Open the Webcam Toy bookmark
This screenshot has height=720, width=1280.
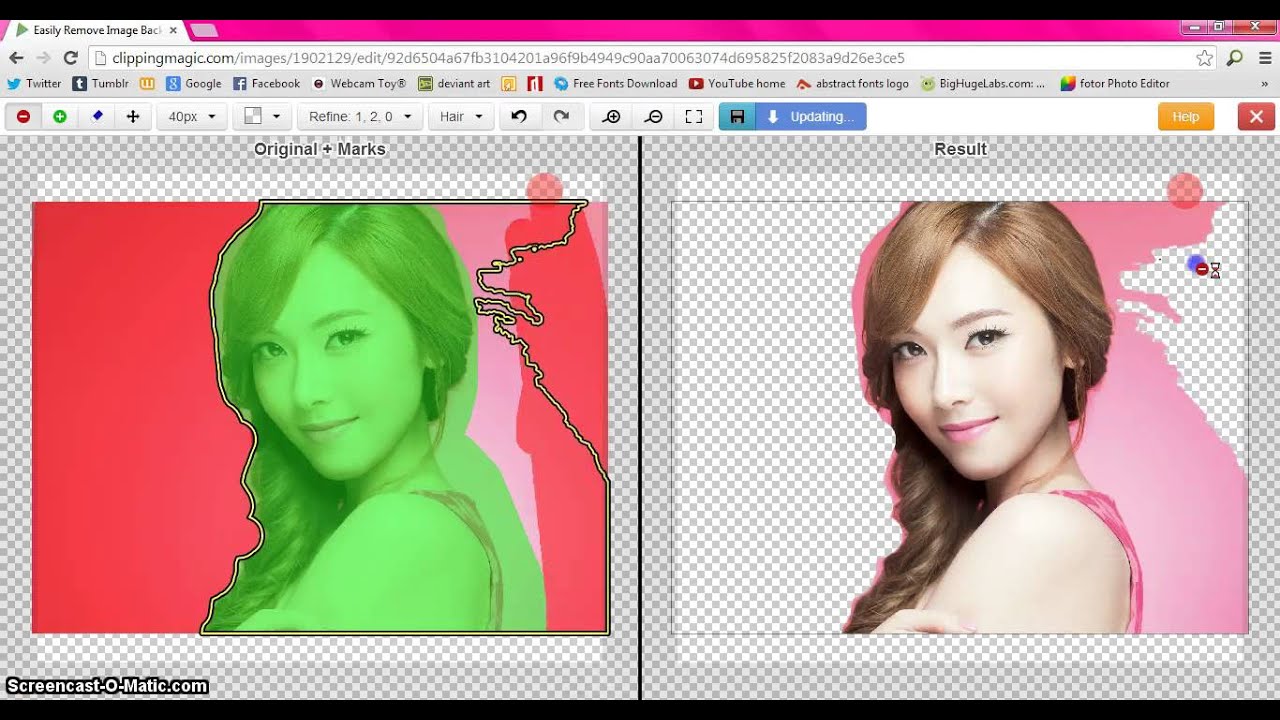[x=360, y=84]
